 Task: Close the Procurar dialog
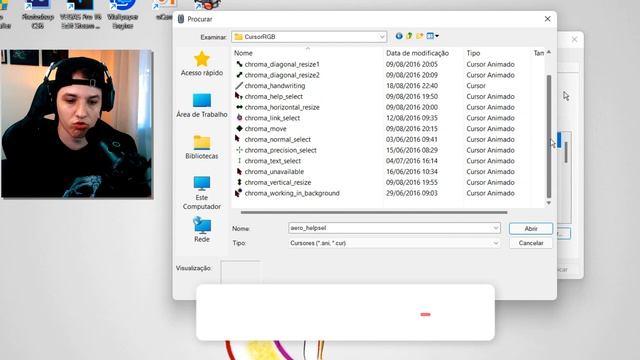coord(547,19)
